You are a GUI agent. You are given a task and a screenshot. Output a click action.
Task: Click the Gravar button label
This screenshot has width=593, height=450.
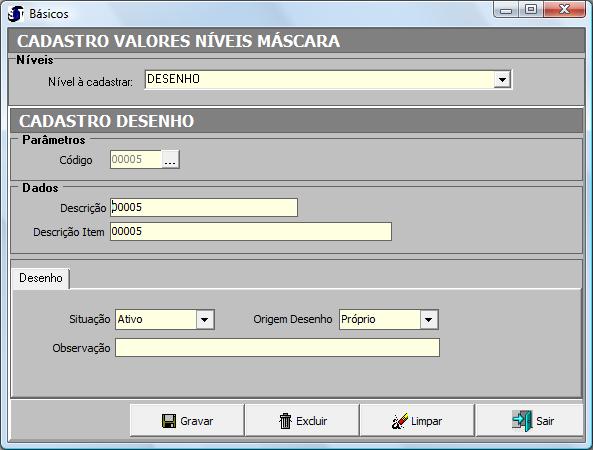click(197, 421)
